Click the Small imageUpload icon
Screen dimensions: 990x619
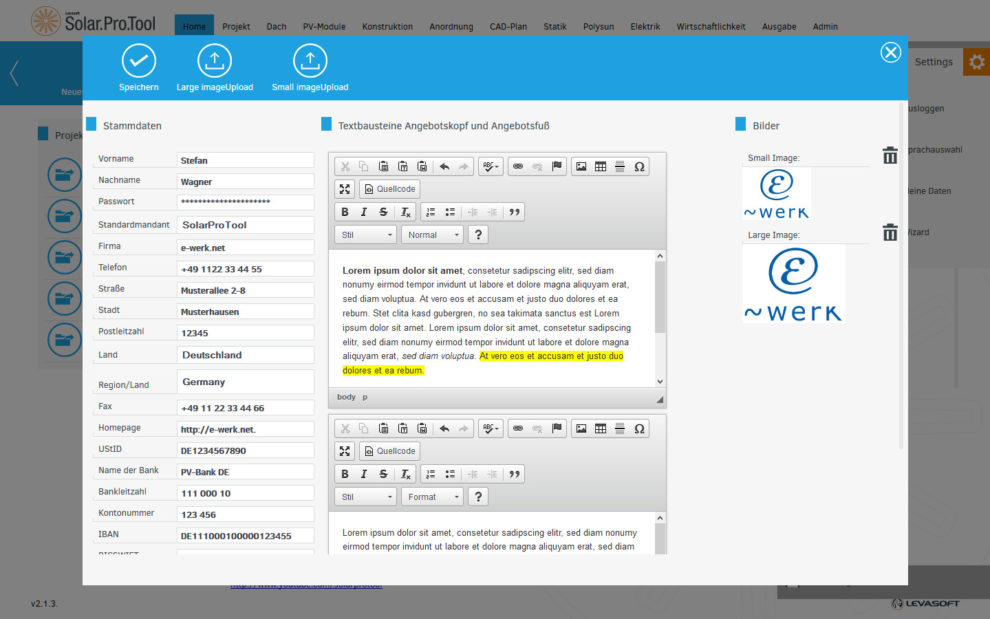[x=310, y=62]
